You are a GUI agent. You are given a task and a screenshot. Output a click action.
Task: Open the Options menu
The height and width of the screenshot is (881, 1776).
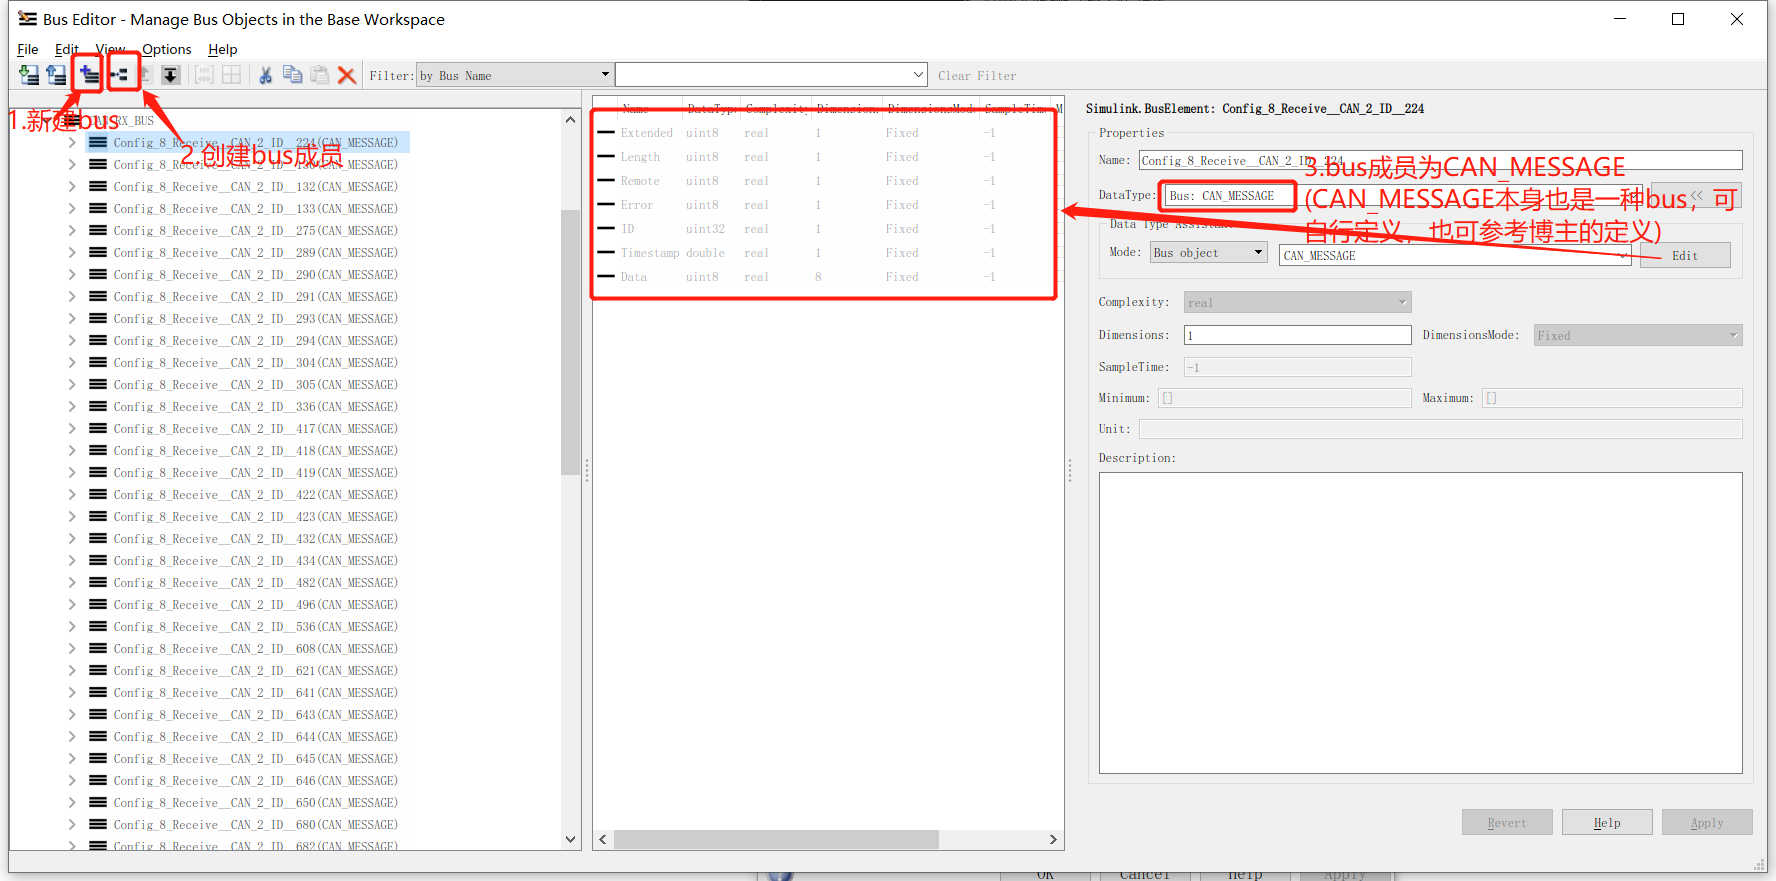166,49
